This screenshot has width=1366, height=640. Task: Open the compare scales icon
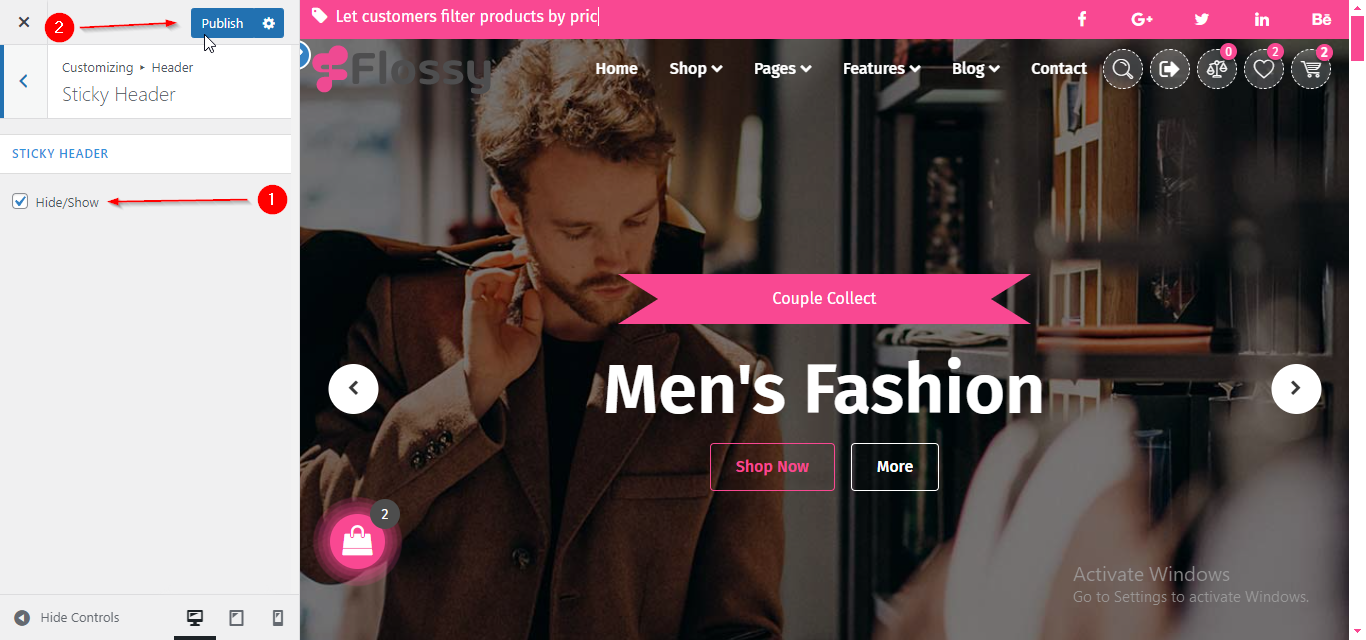click(1217, 69)
